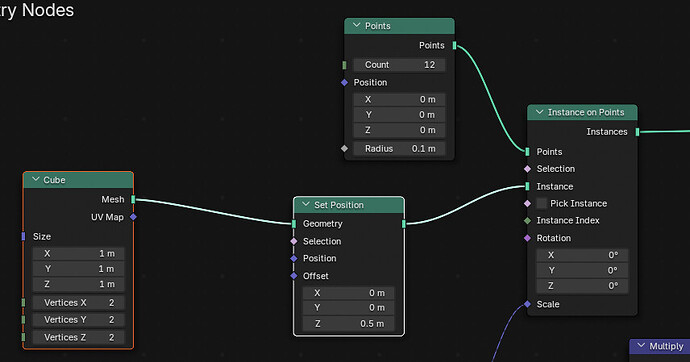Viewport: 690px width, 362px height.
Task: Click the Vertices X value field
Action: coord(78,303)
